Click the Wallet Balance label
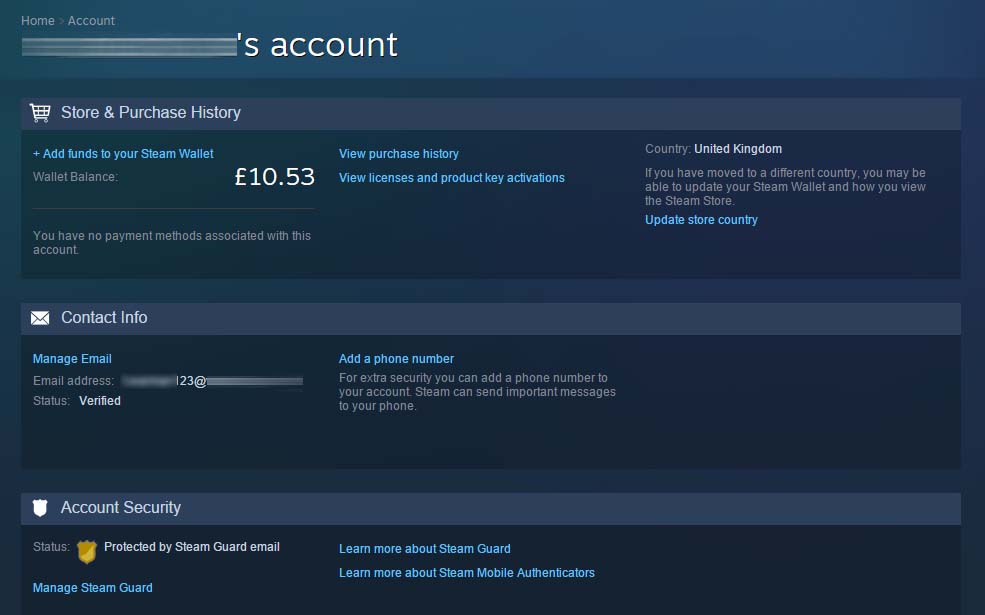Viewport: 985px width, 615px height. [75, 177]
